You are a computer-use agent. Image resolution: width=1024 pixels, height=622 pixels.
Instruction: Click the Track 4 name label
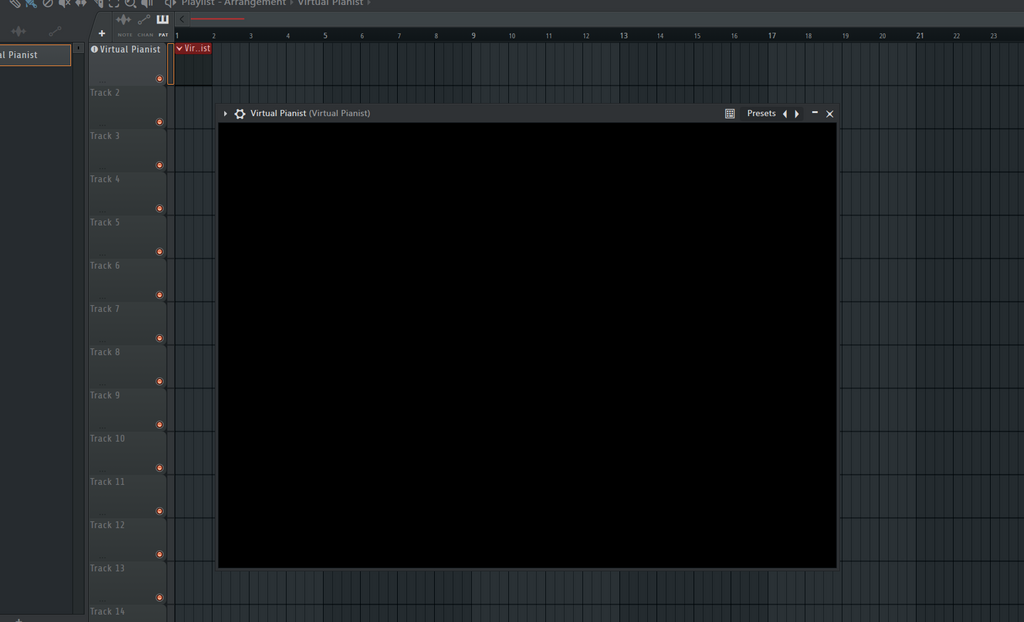[105, 179]
